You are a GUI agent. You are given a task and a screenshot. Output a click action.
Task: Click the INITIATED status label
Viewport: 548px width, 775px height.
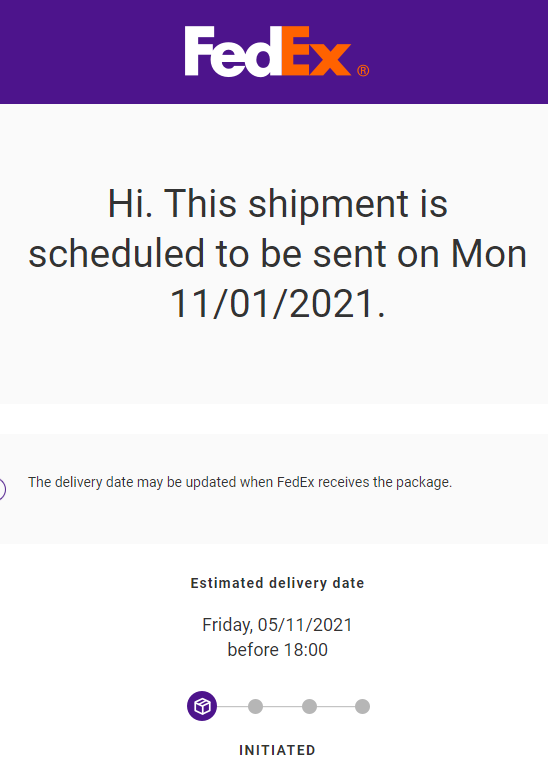click(x=277, y=750)
